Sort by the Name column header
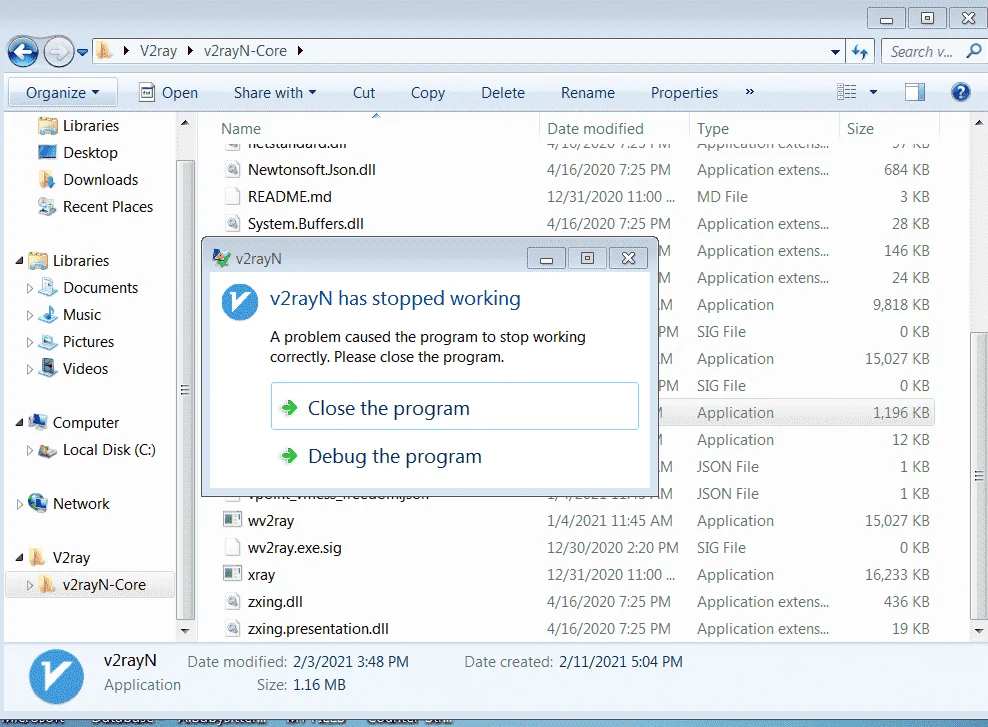Viewport: 988px width, 727px height. [241, 129]
